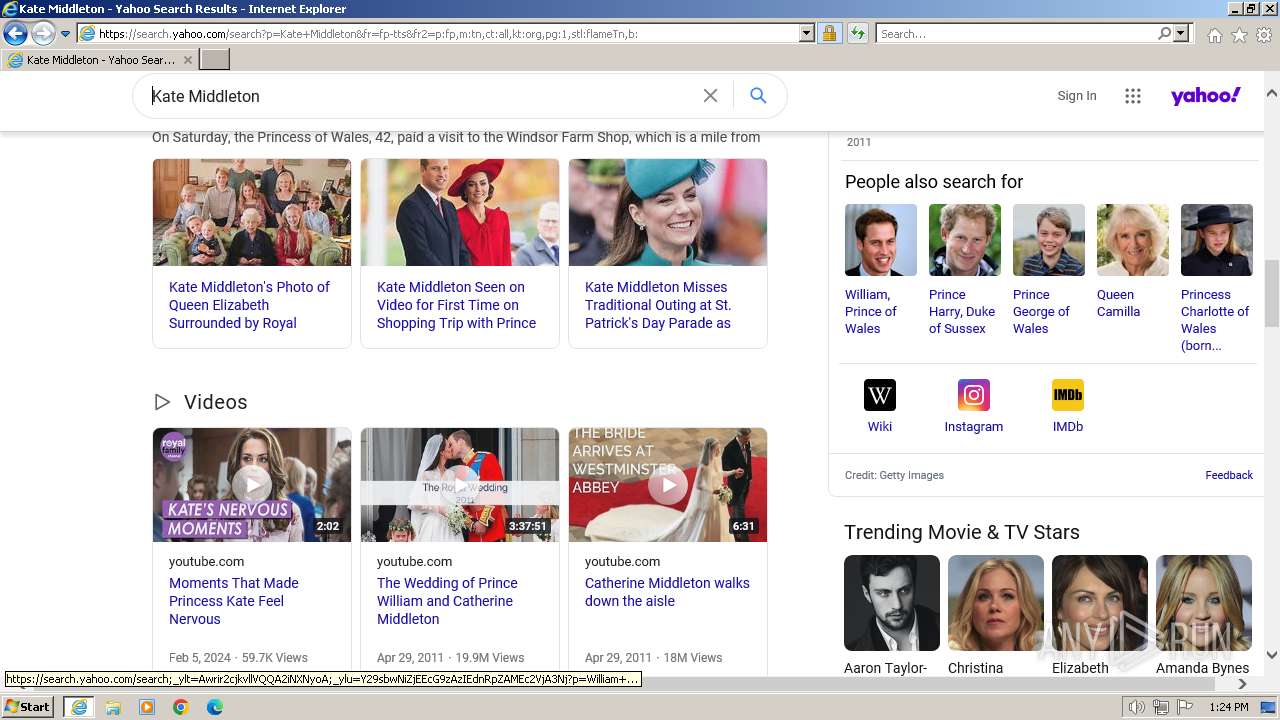Open Aaron Taylor trending star photo
Viewport: 1280px width, 720px height.
tap(892, 603)
